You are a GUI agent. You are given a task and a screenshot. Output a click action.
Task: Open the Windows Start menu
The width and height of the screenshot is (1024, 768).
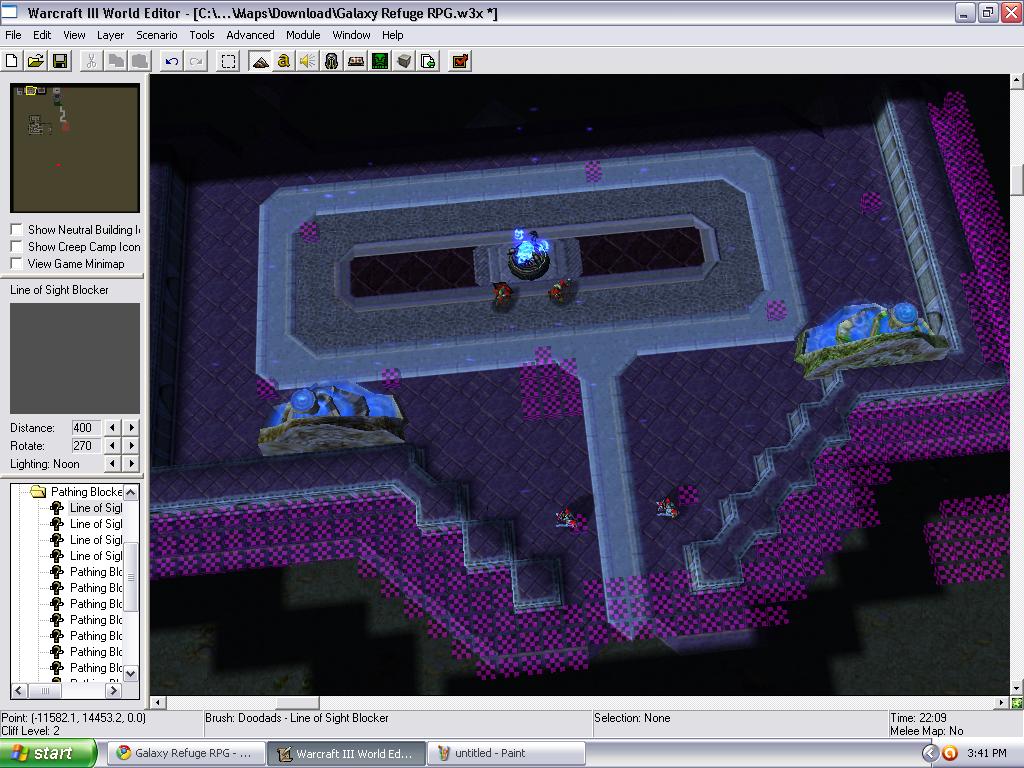(48, 753)
